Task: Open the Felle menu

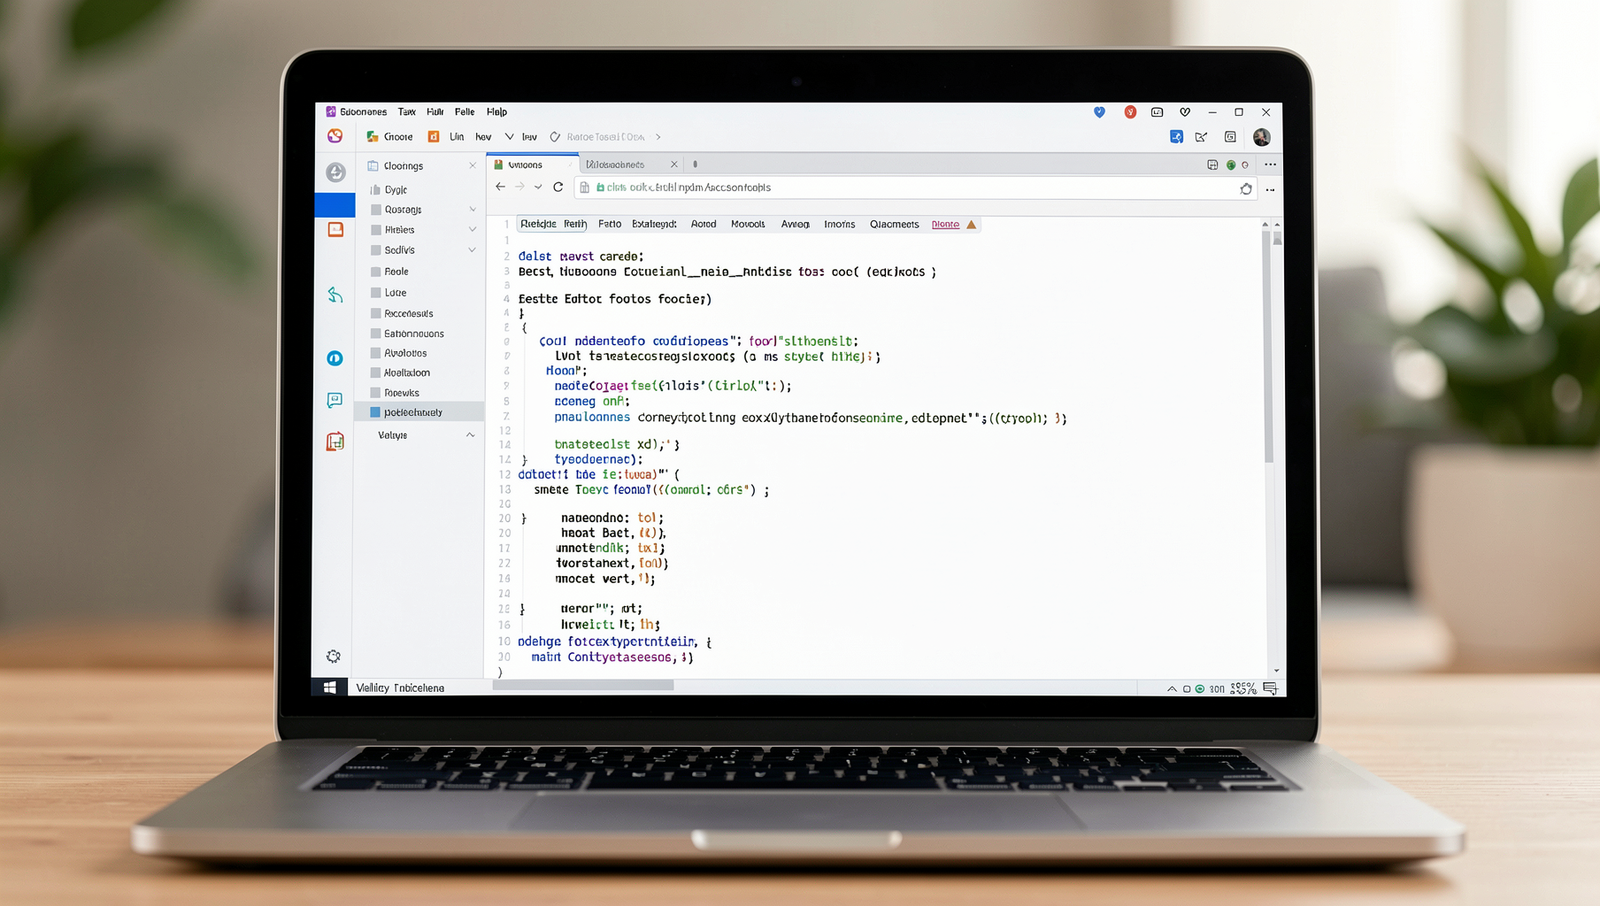Action: [464, 112]
